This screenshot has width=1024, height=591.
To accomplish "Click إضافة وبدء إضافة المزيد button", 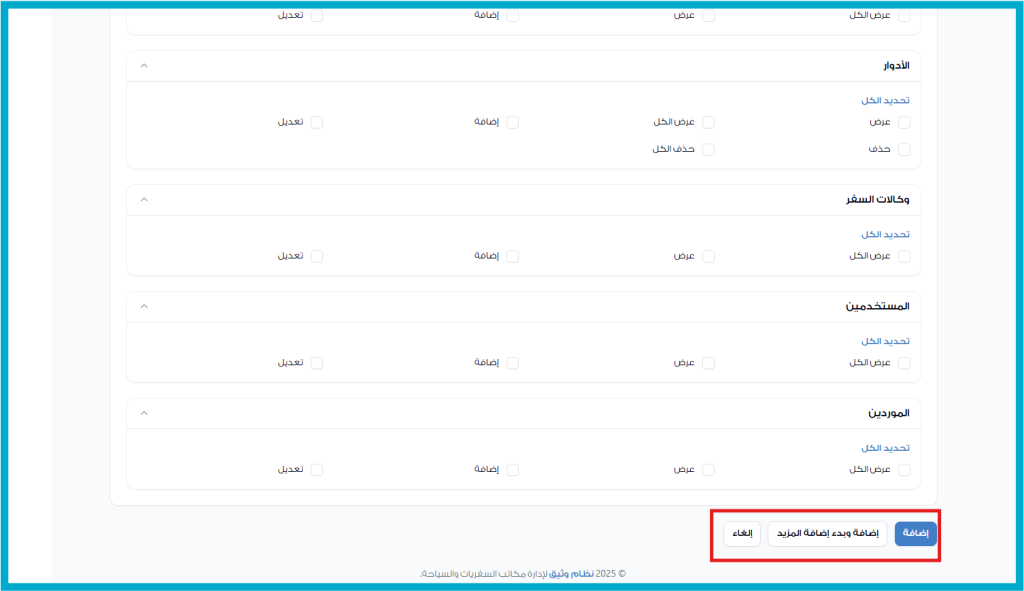I will (827, 534).
